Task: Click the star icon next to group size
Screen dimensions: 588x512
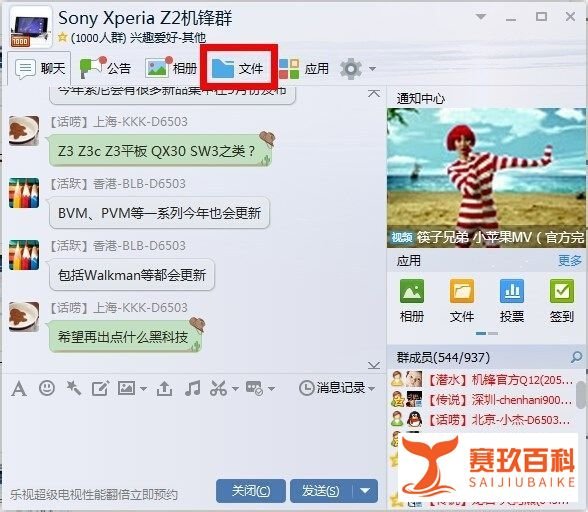Action: tap(63, 37)
